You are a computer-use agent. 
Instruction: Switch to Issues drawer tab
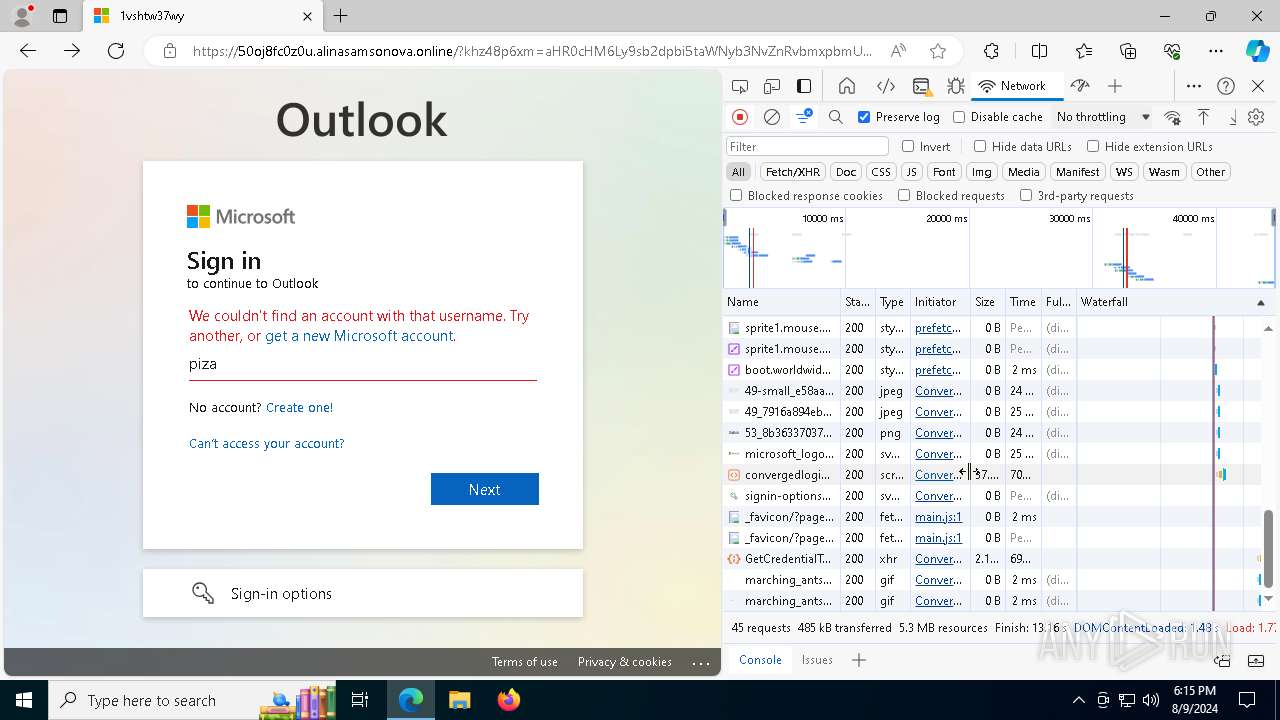click(x=817, y=660)
